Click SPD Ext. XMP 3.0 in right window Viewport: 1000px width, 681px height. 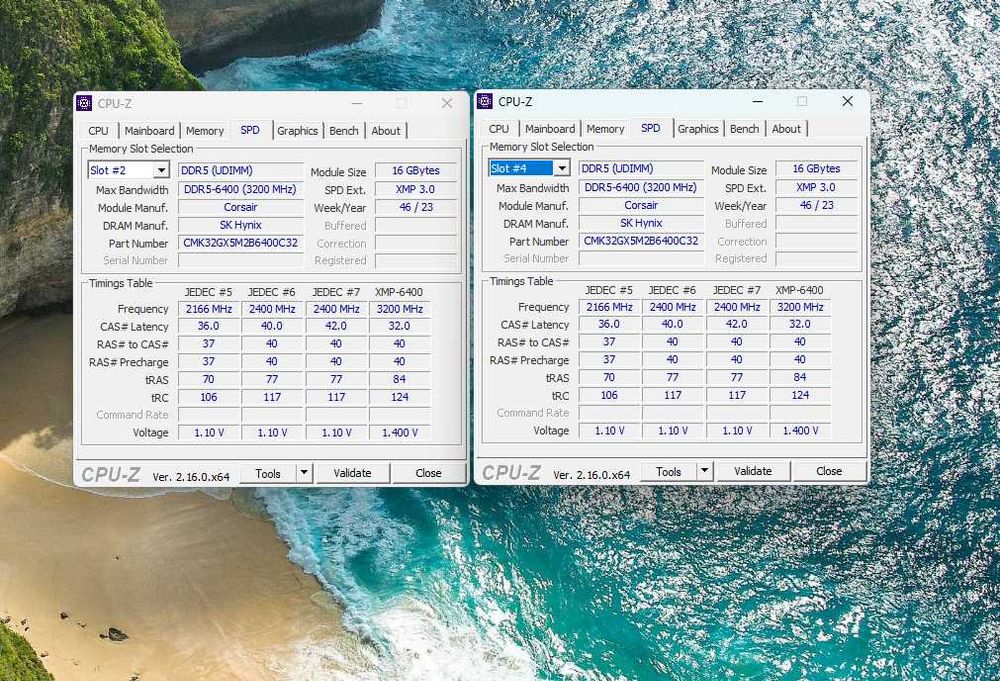pyautogui.click(x=816, y=187)
